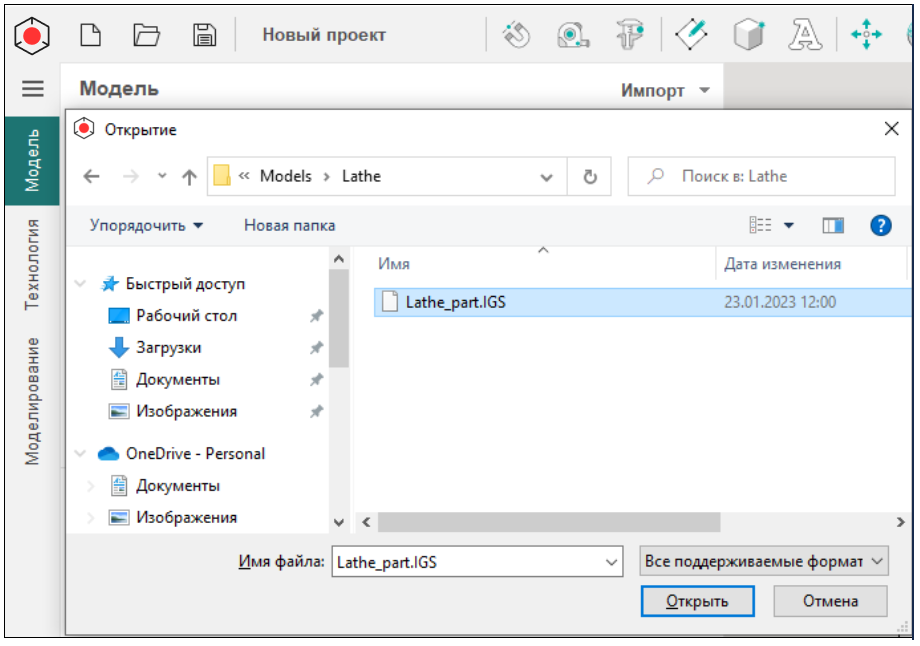This screenshot has height=646, width=920.
Task: Select the caliper measurement tool icon
Action: coord(629,35)
